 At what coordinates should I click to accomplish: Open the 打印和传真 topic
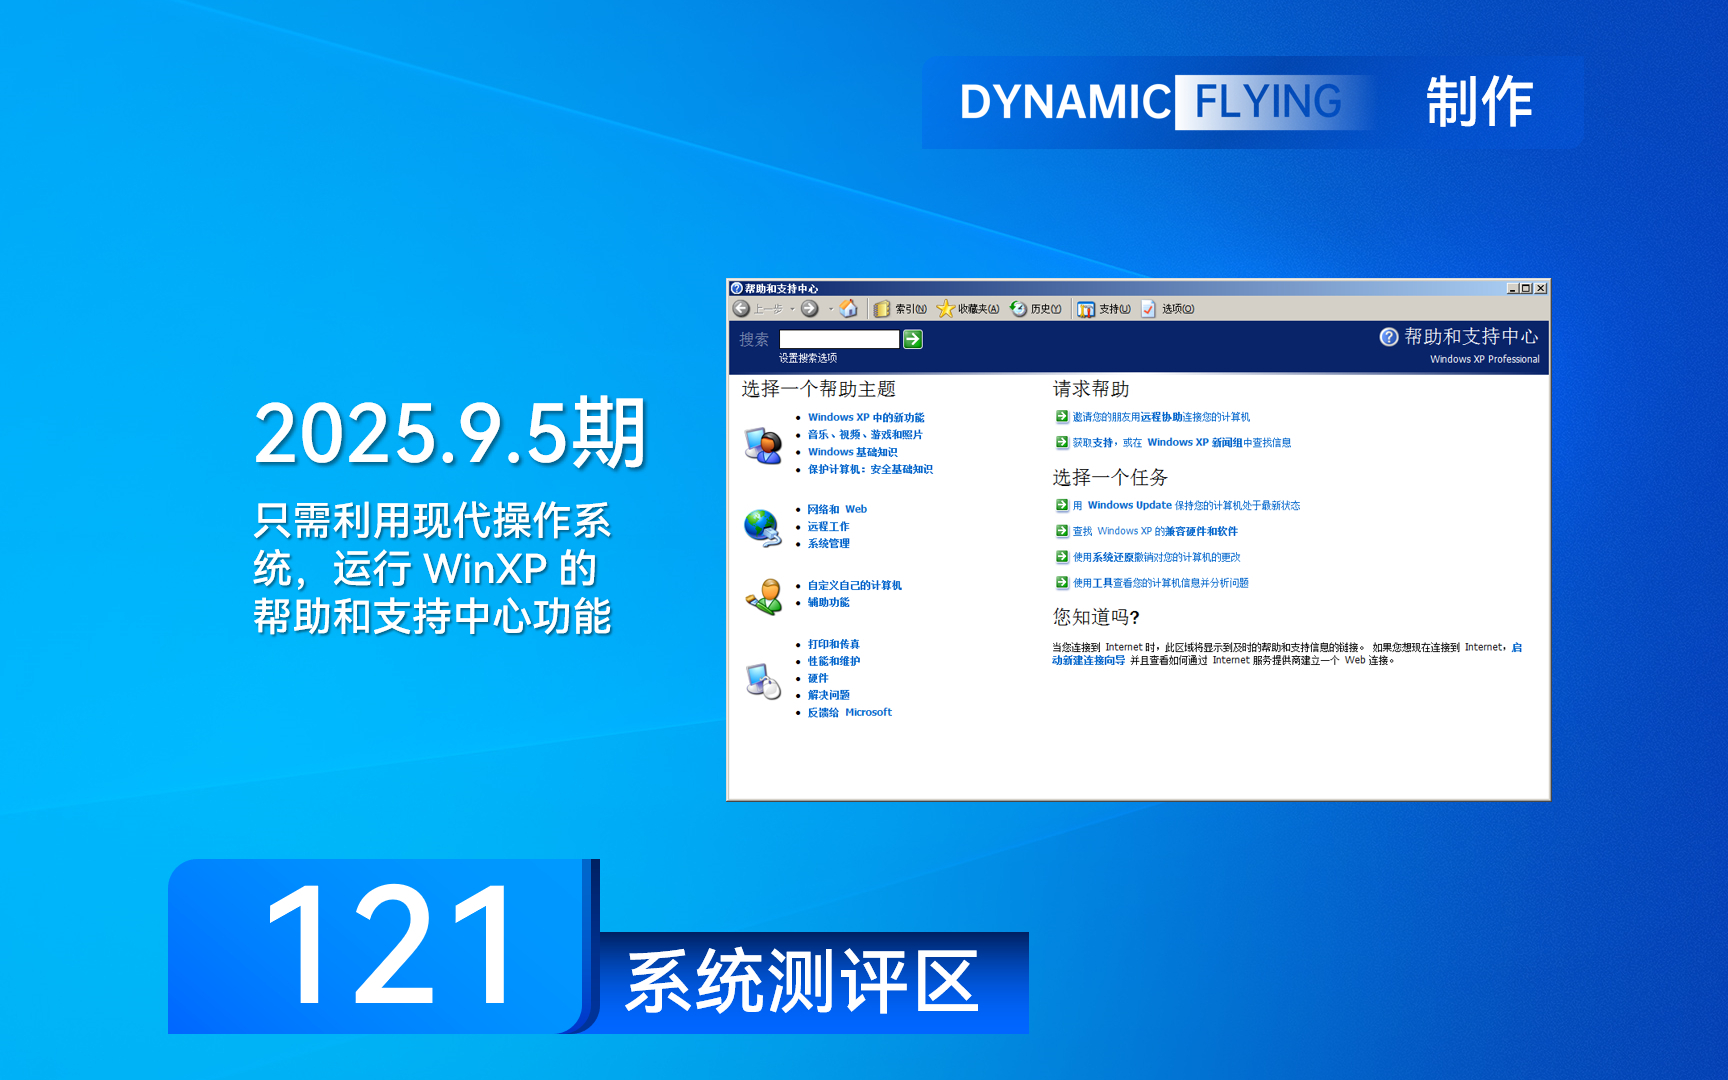(834, 644)
